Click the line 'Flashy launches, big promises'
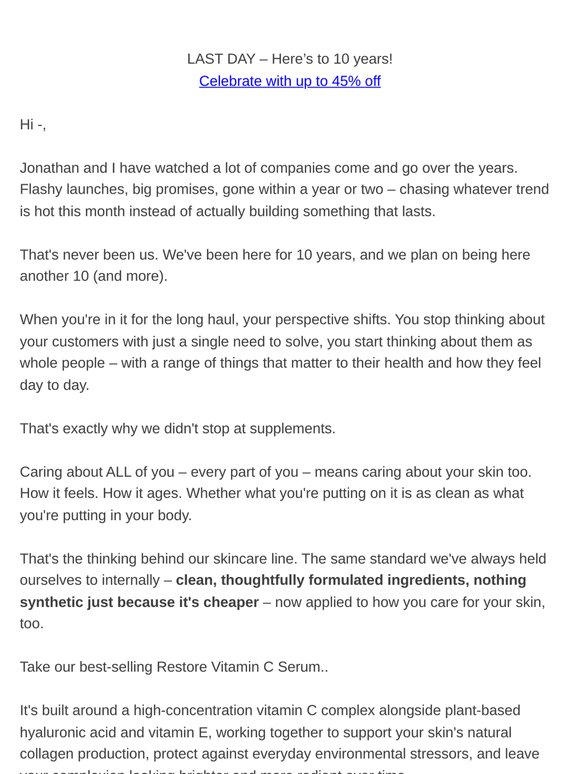 [x=284, y=189]
